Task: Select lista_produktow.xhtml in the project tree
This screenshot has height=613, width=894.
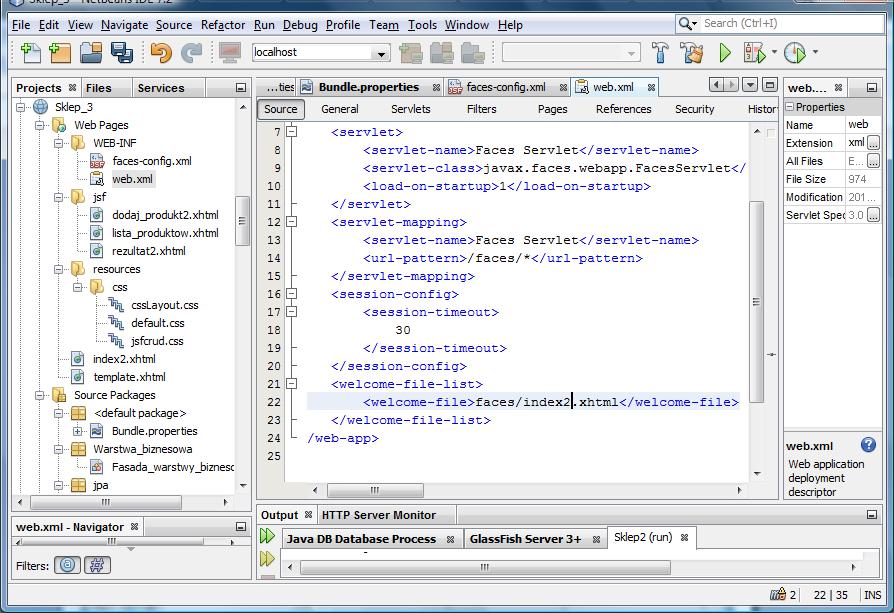Action: coord(165,233)
